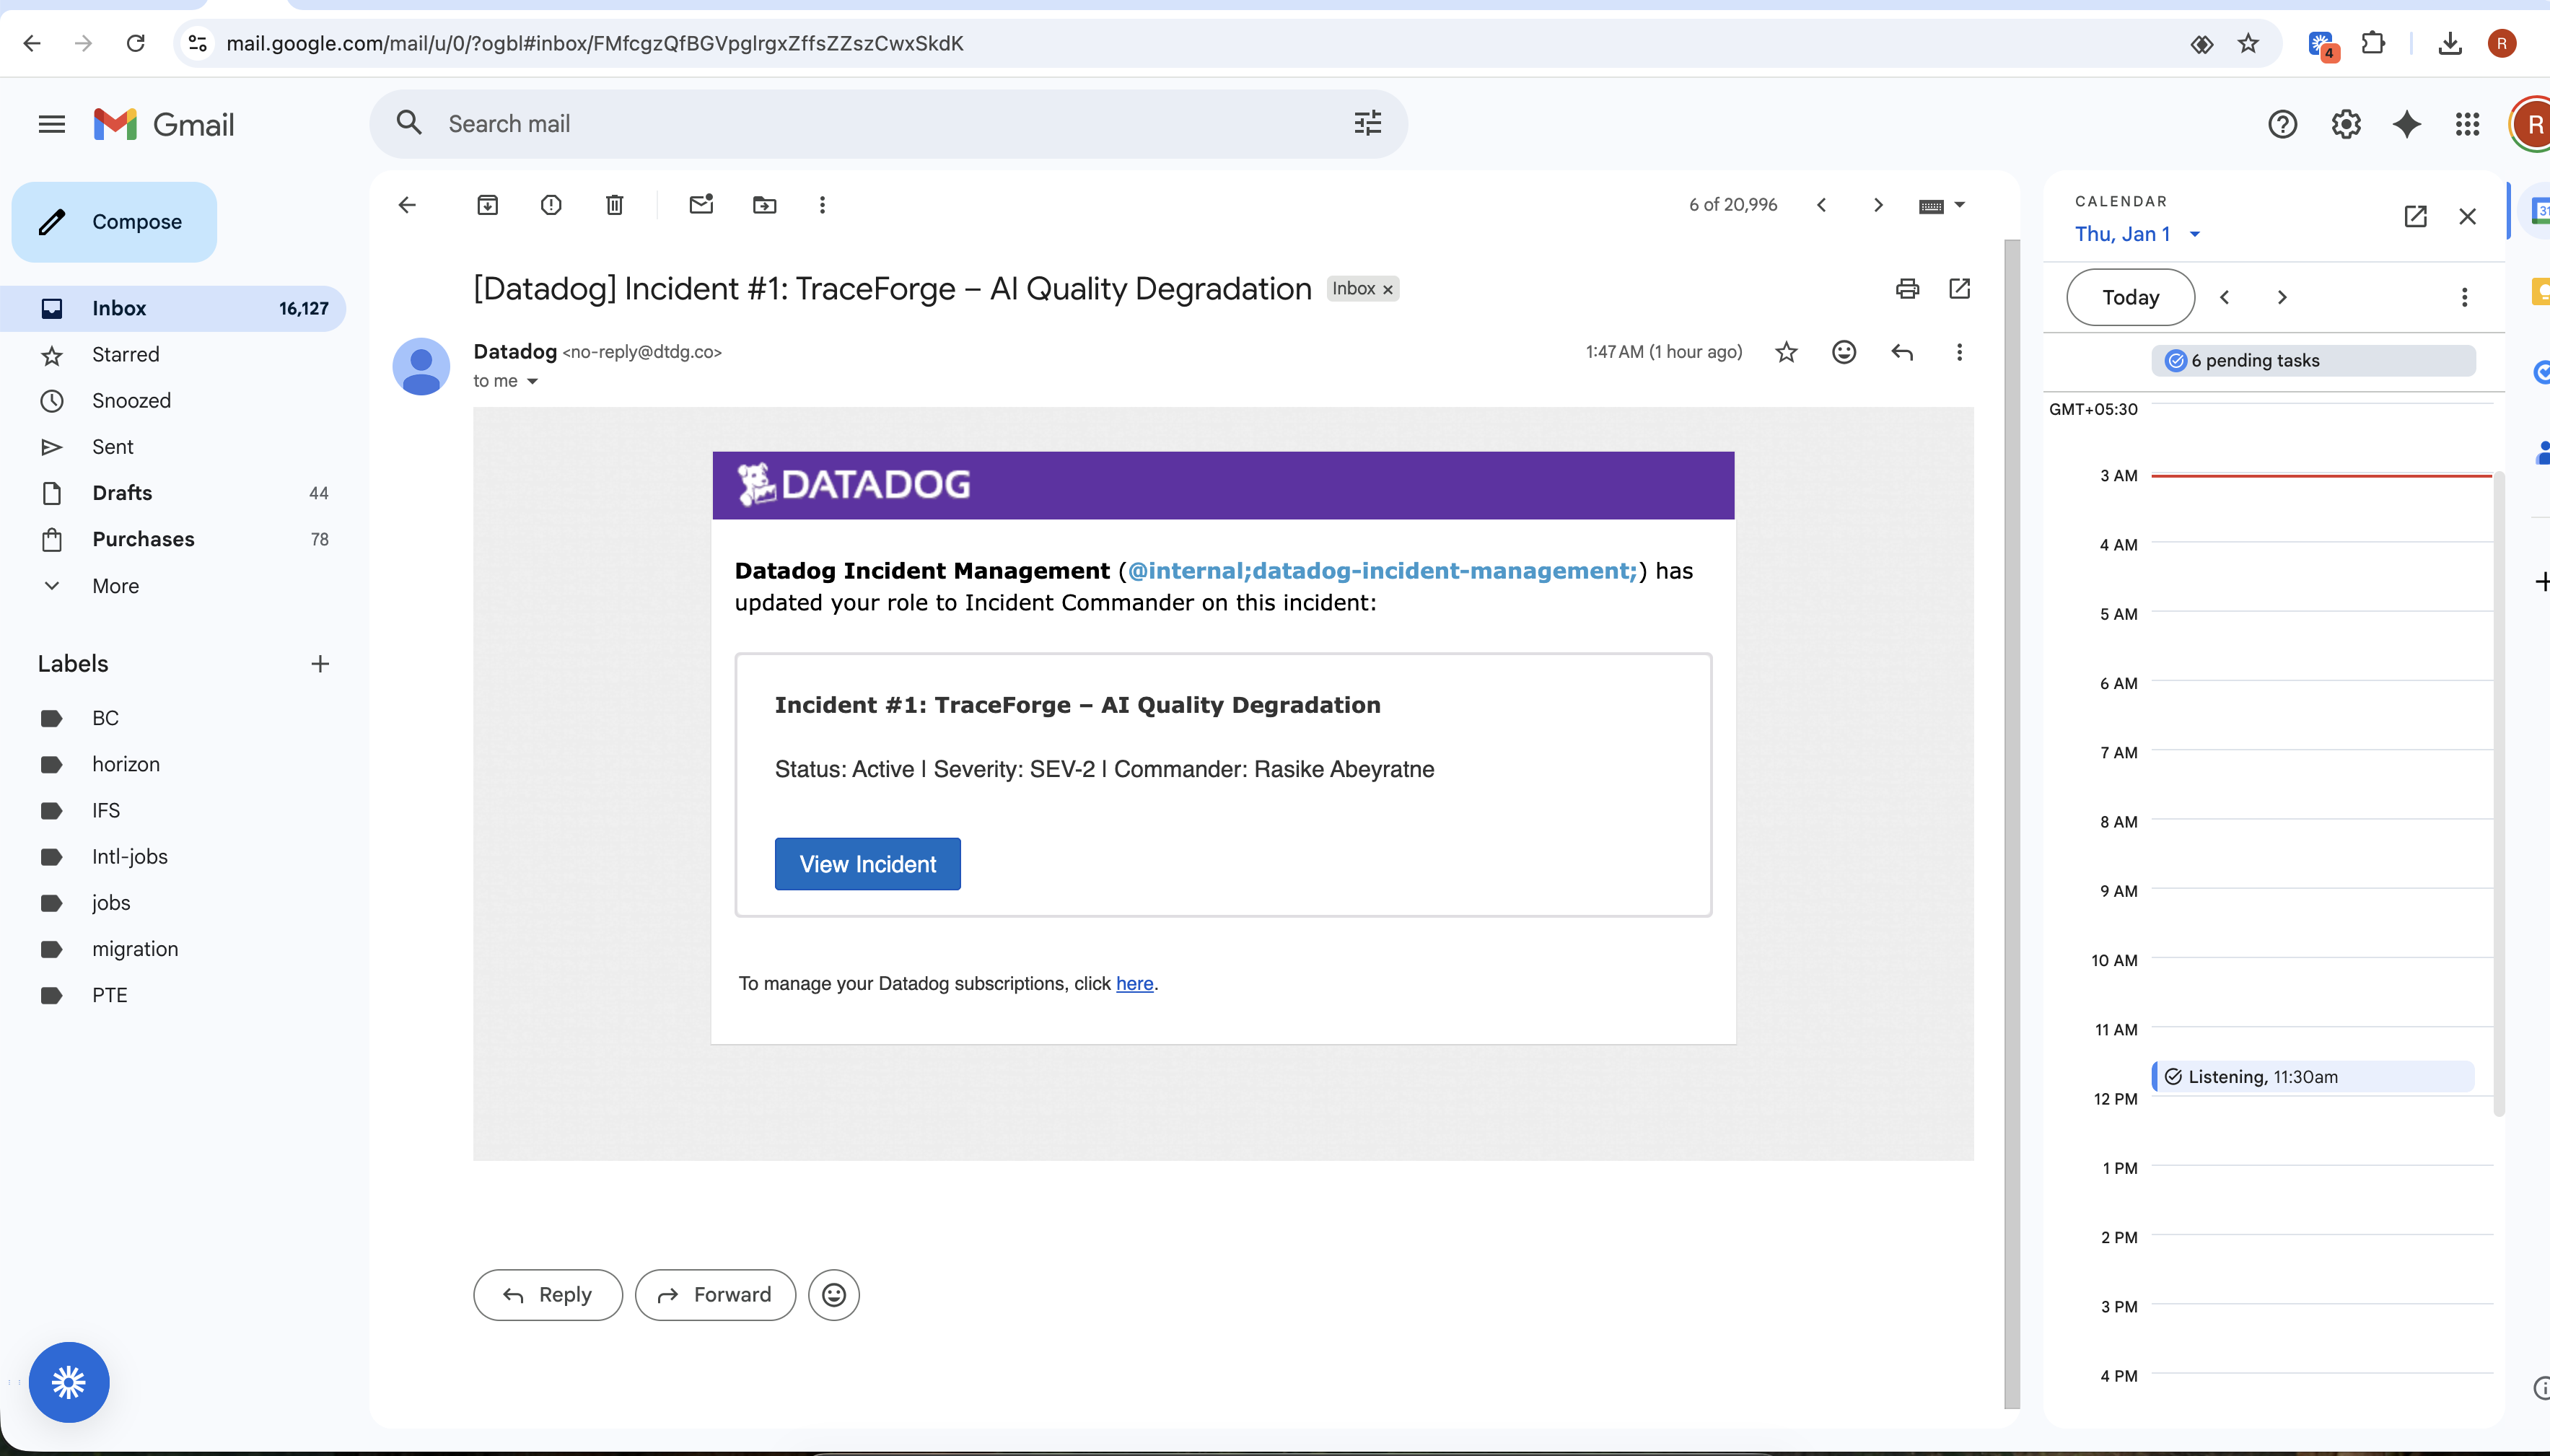
Task: Click the 'here' subscriptions link
Action: 1134,984
